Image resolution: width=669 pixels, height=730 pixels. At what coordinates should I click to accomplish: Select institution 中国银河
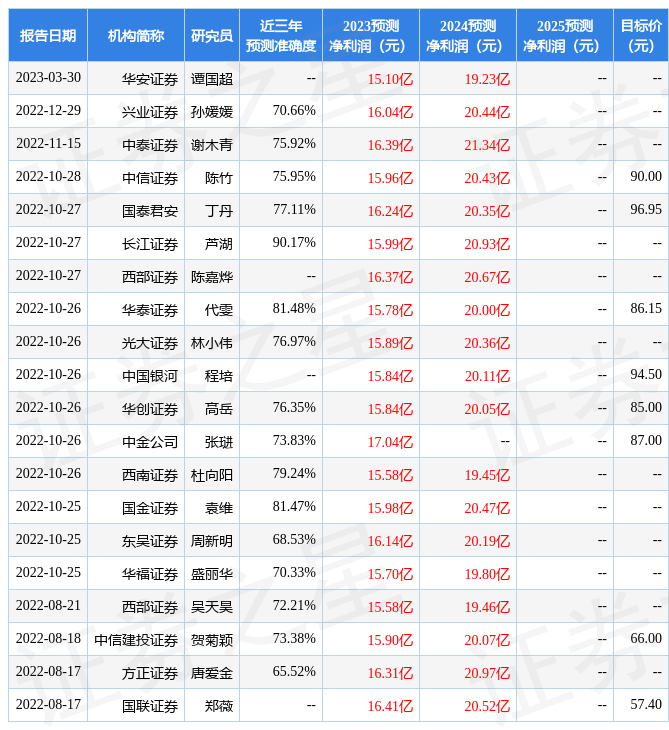pyautogui.click(x=150, y=376)
